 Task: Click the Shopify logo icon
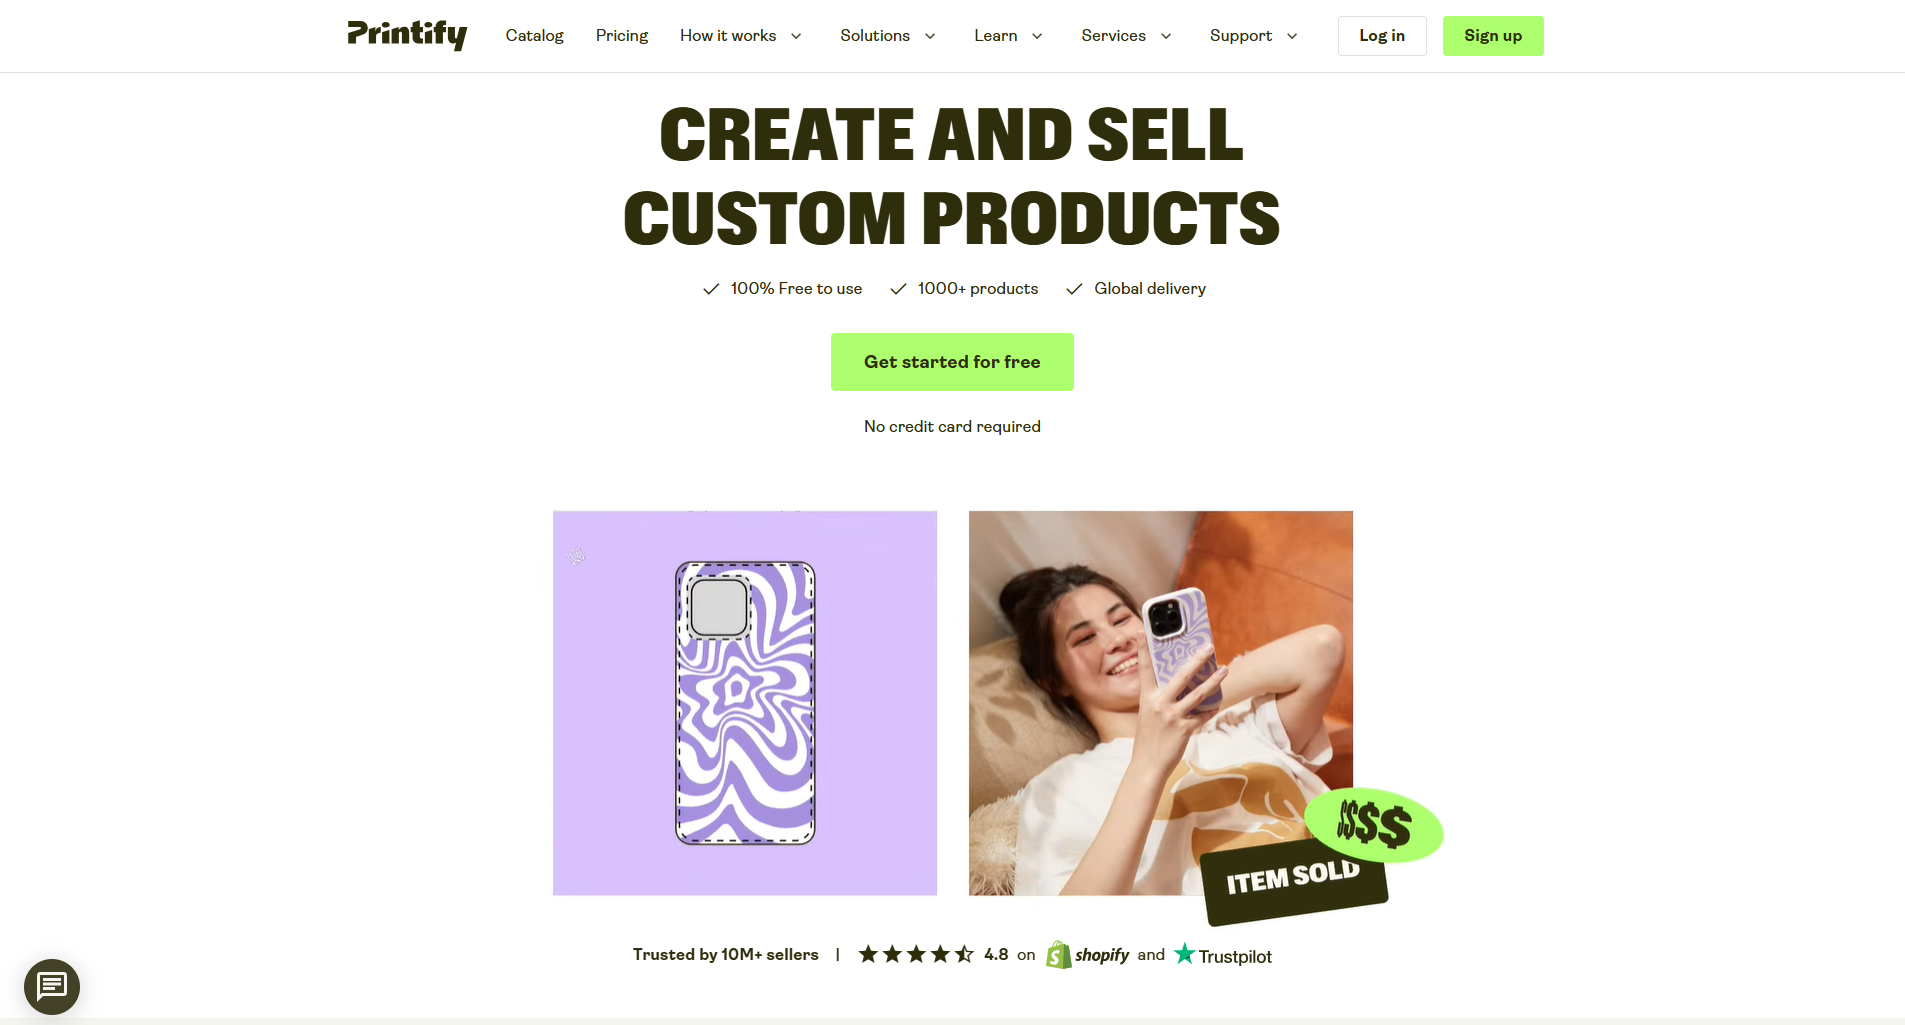pos(1058,955)
